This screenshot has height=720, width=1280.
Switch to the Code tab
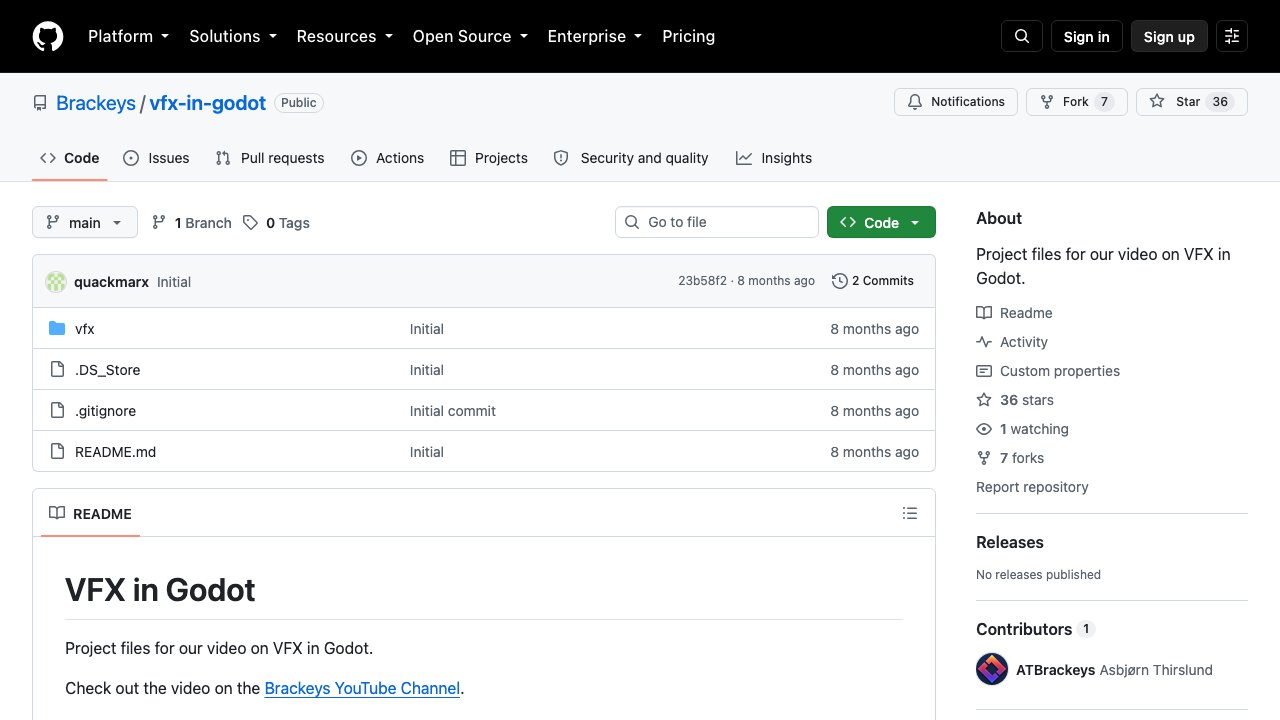click(x=69, y=158)
